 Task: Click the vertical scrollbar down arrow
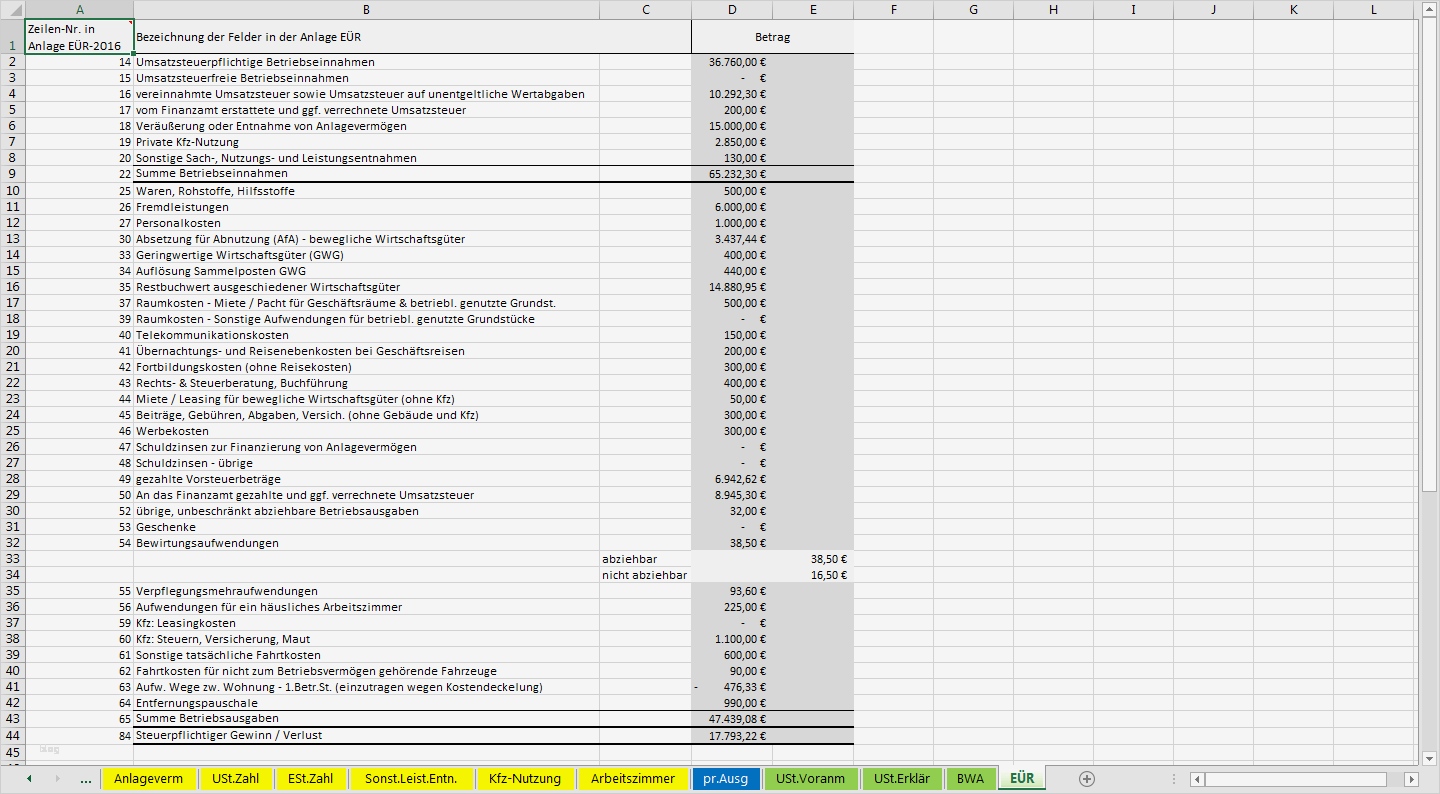[1429, 757]
